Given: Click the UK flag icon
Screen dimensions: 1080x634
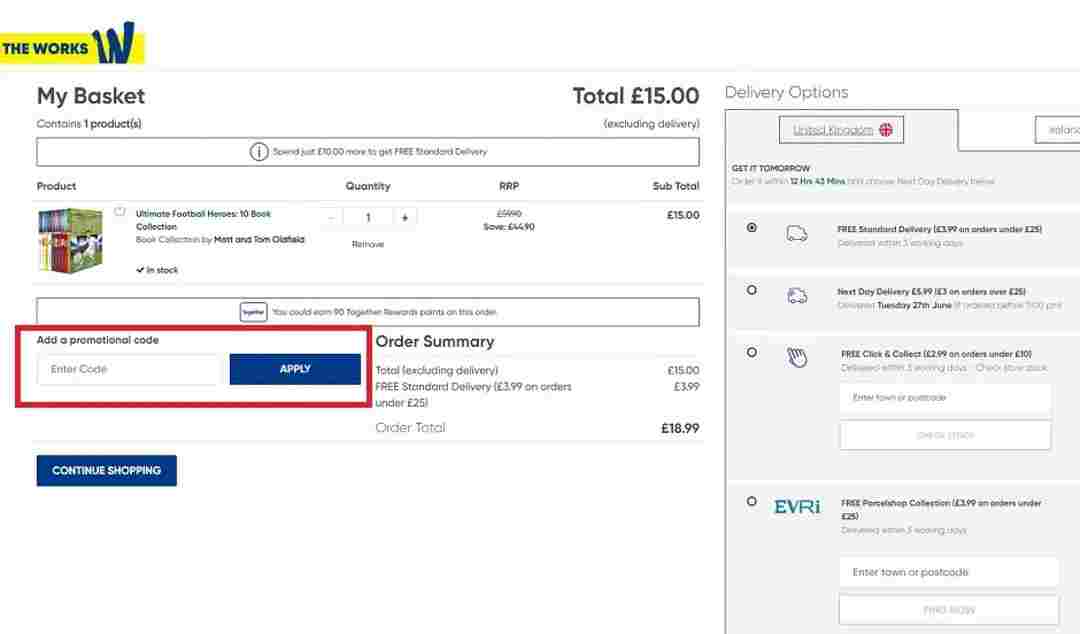Looking at the screenshot, I should pos(886,130).
